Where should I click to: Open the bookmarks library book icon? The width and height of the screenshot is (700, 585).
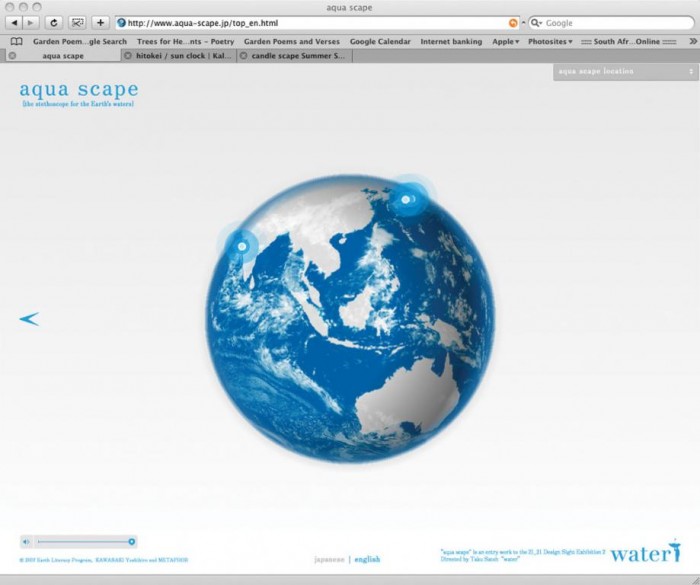(x=17, y=42)
